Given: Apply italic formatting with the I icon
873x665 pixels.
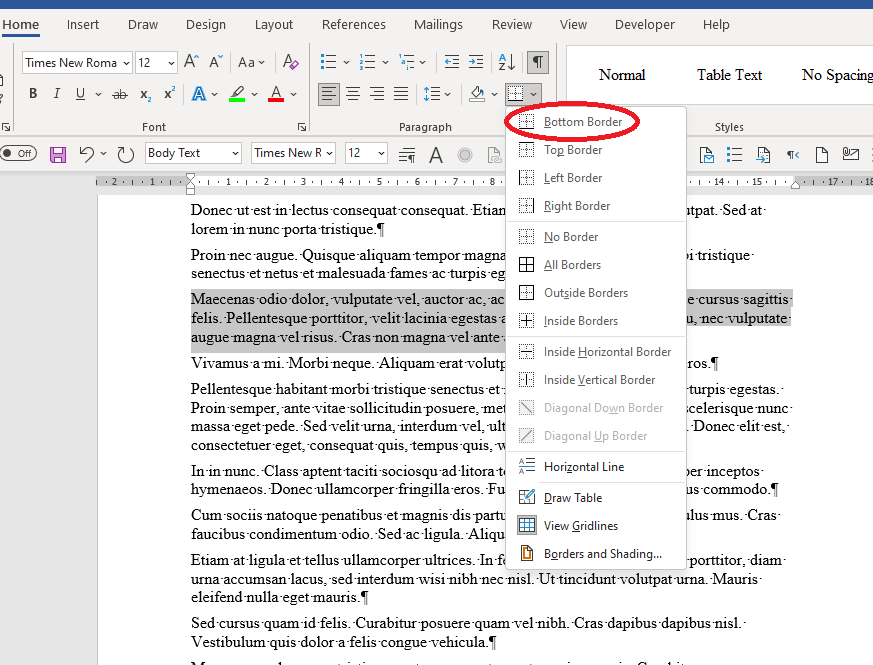Looking at the screenshot, I should point(57,94).
